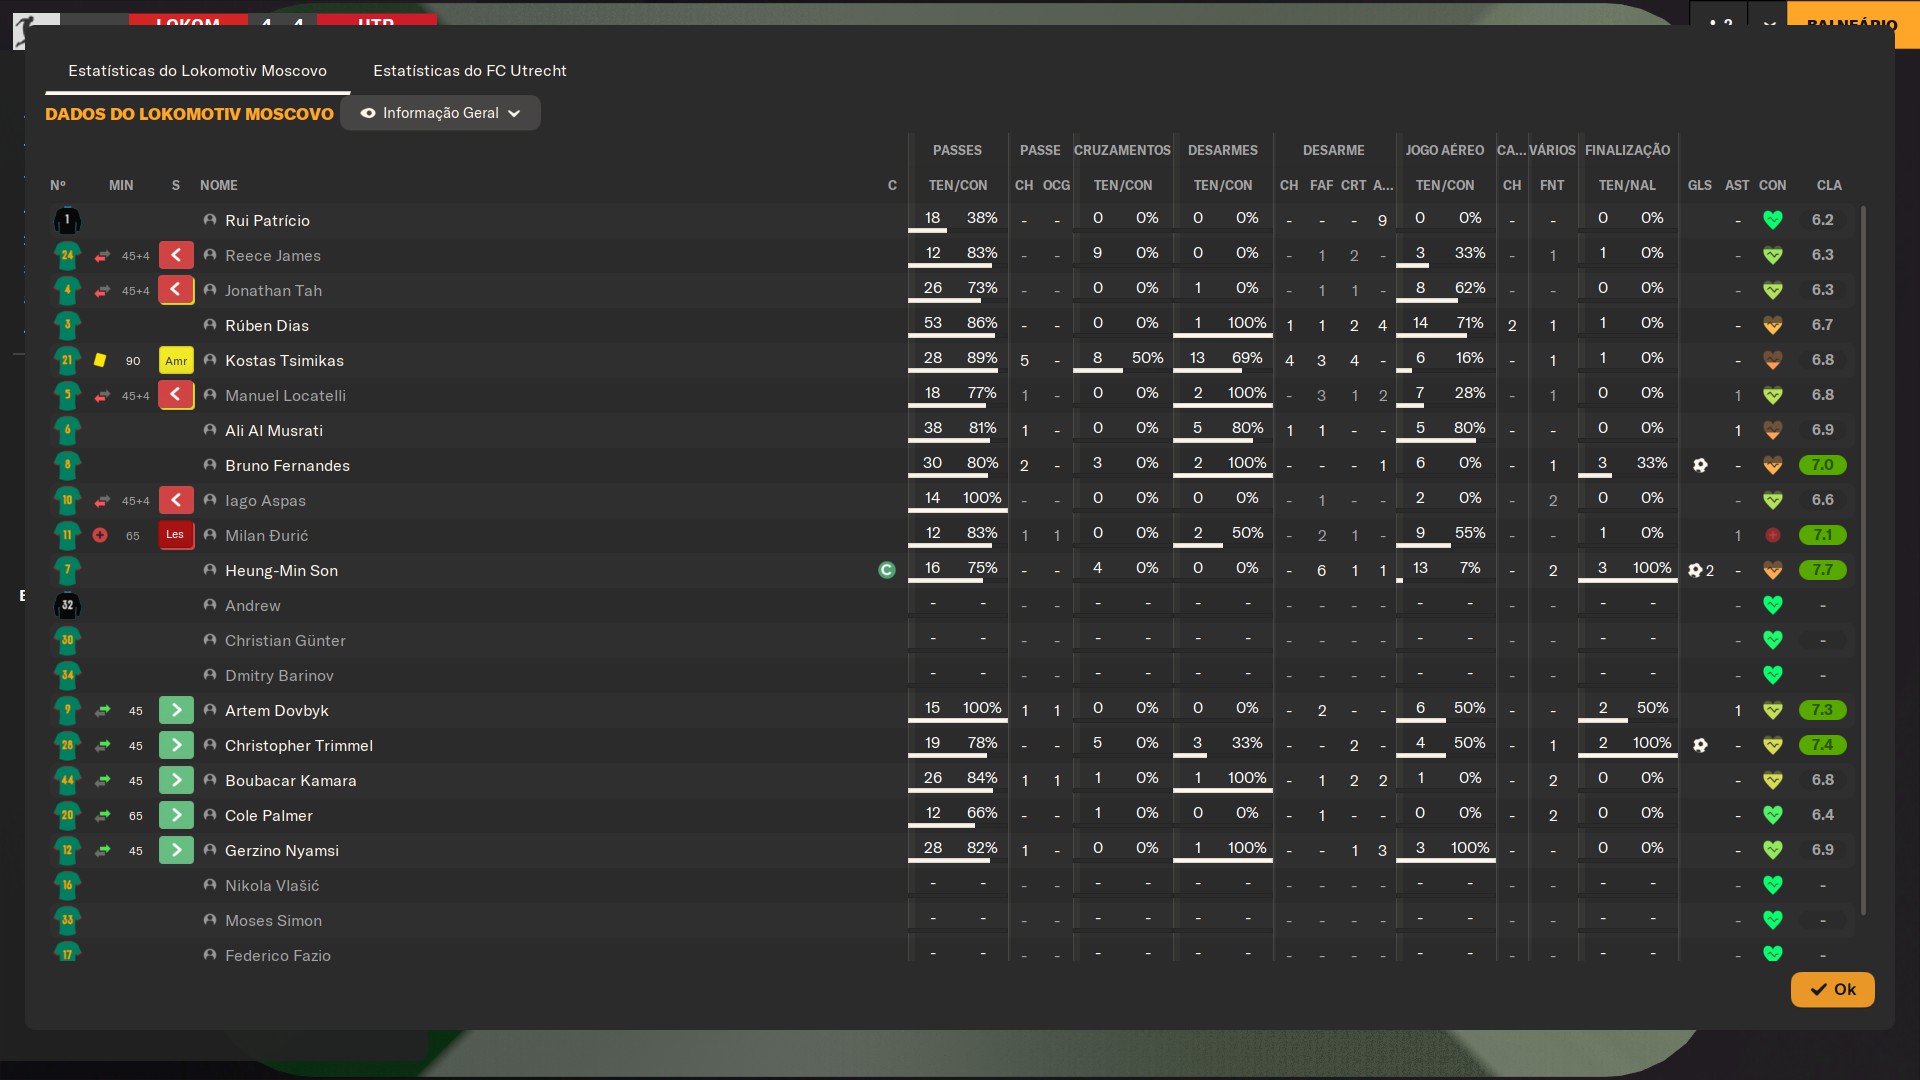The image size is (1920, 1080).
Task: Expand the Informação Geral view dropdown
Action: pos(440,113)
